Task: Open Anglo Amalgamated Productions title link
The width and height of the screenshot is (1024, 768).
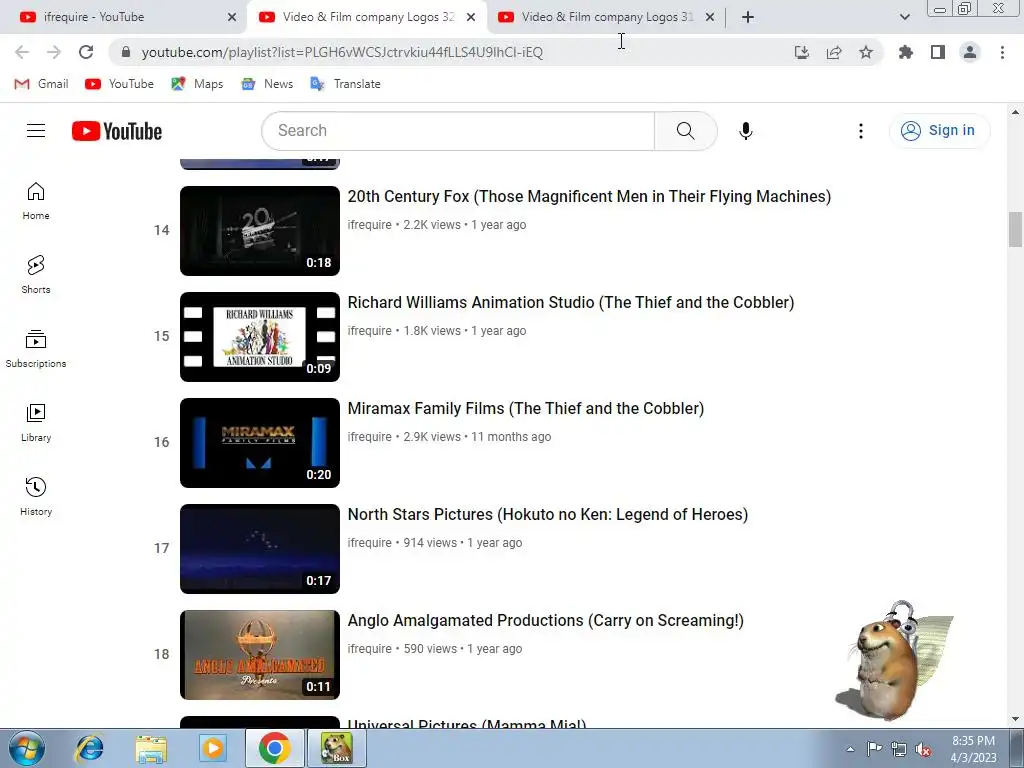Action: [546, 620]
